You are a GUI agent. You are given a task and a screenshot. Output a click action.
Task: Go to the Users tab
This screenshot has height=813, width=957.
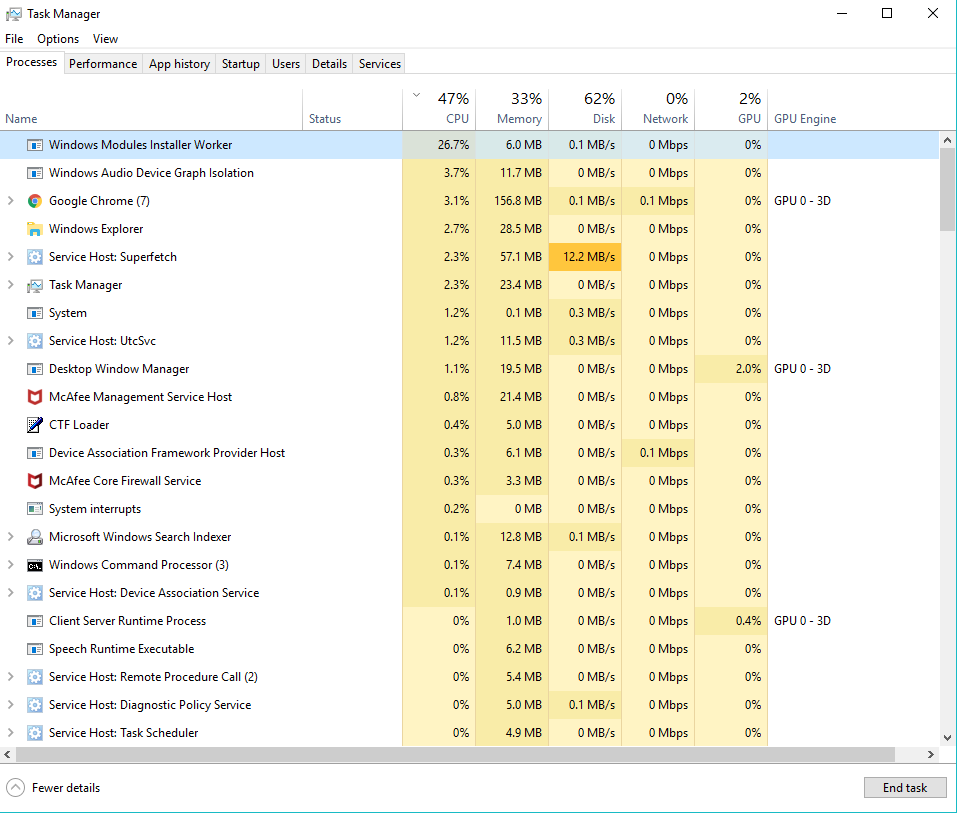286,64
